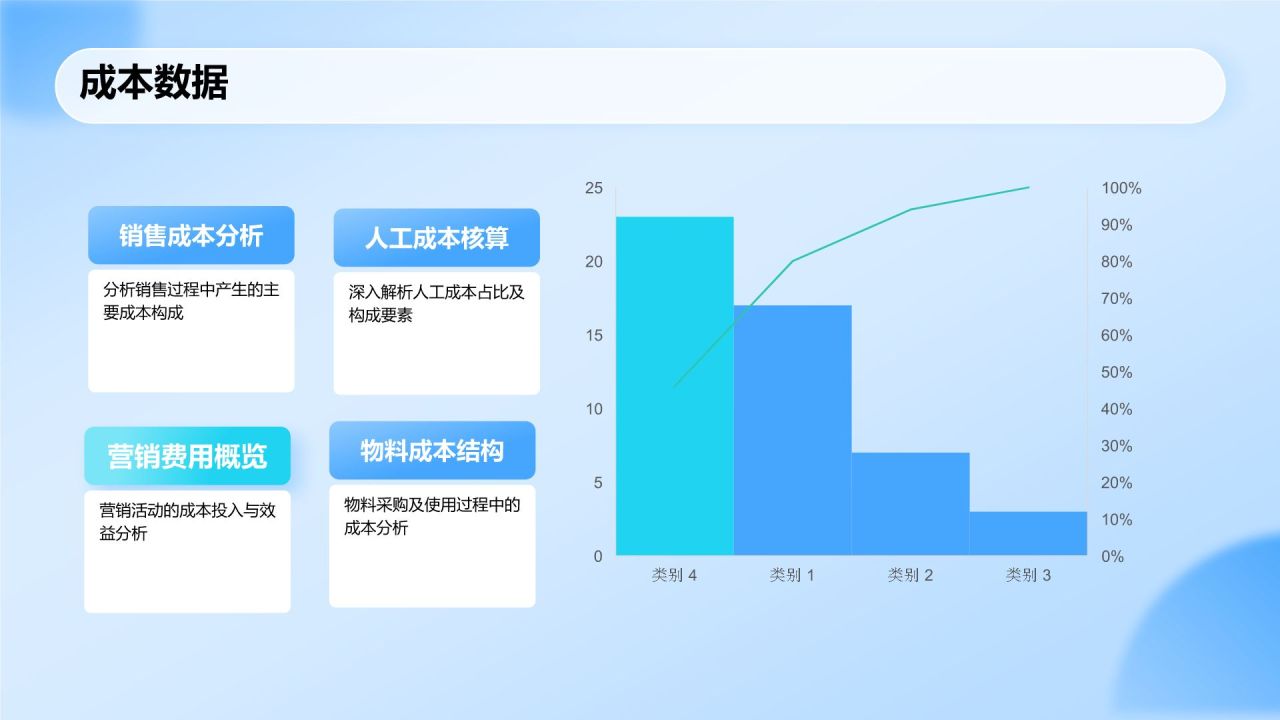Click the 80% label on right axis
The height and width of the screenshot is (720, 1280).
[1117, 262]
